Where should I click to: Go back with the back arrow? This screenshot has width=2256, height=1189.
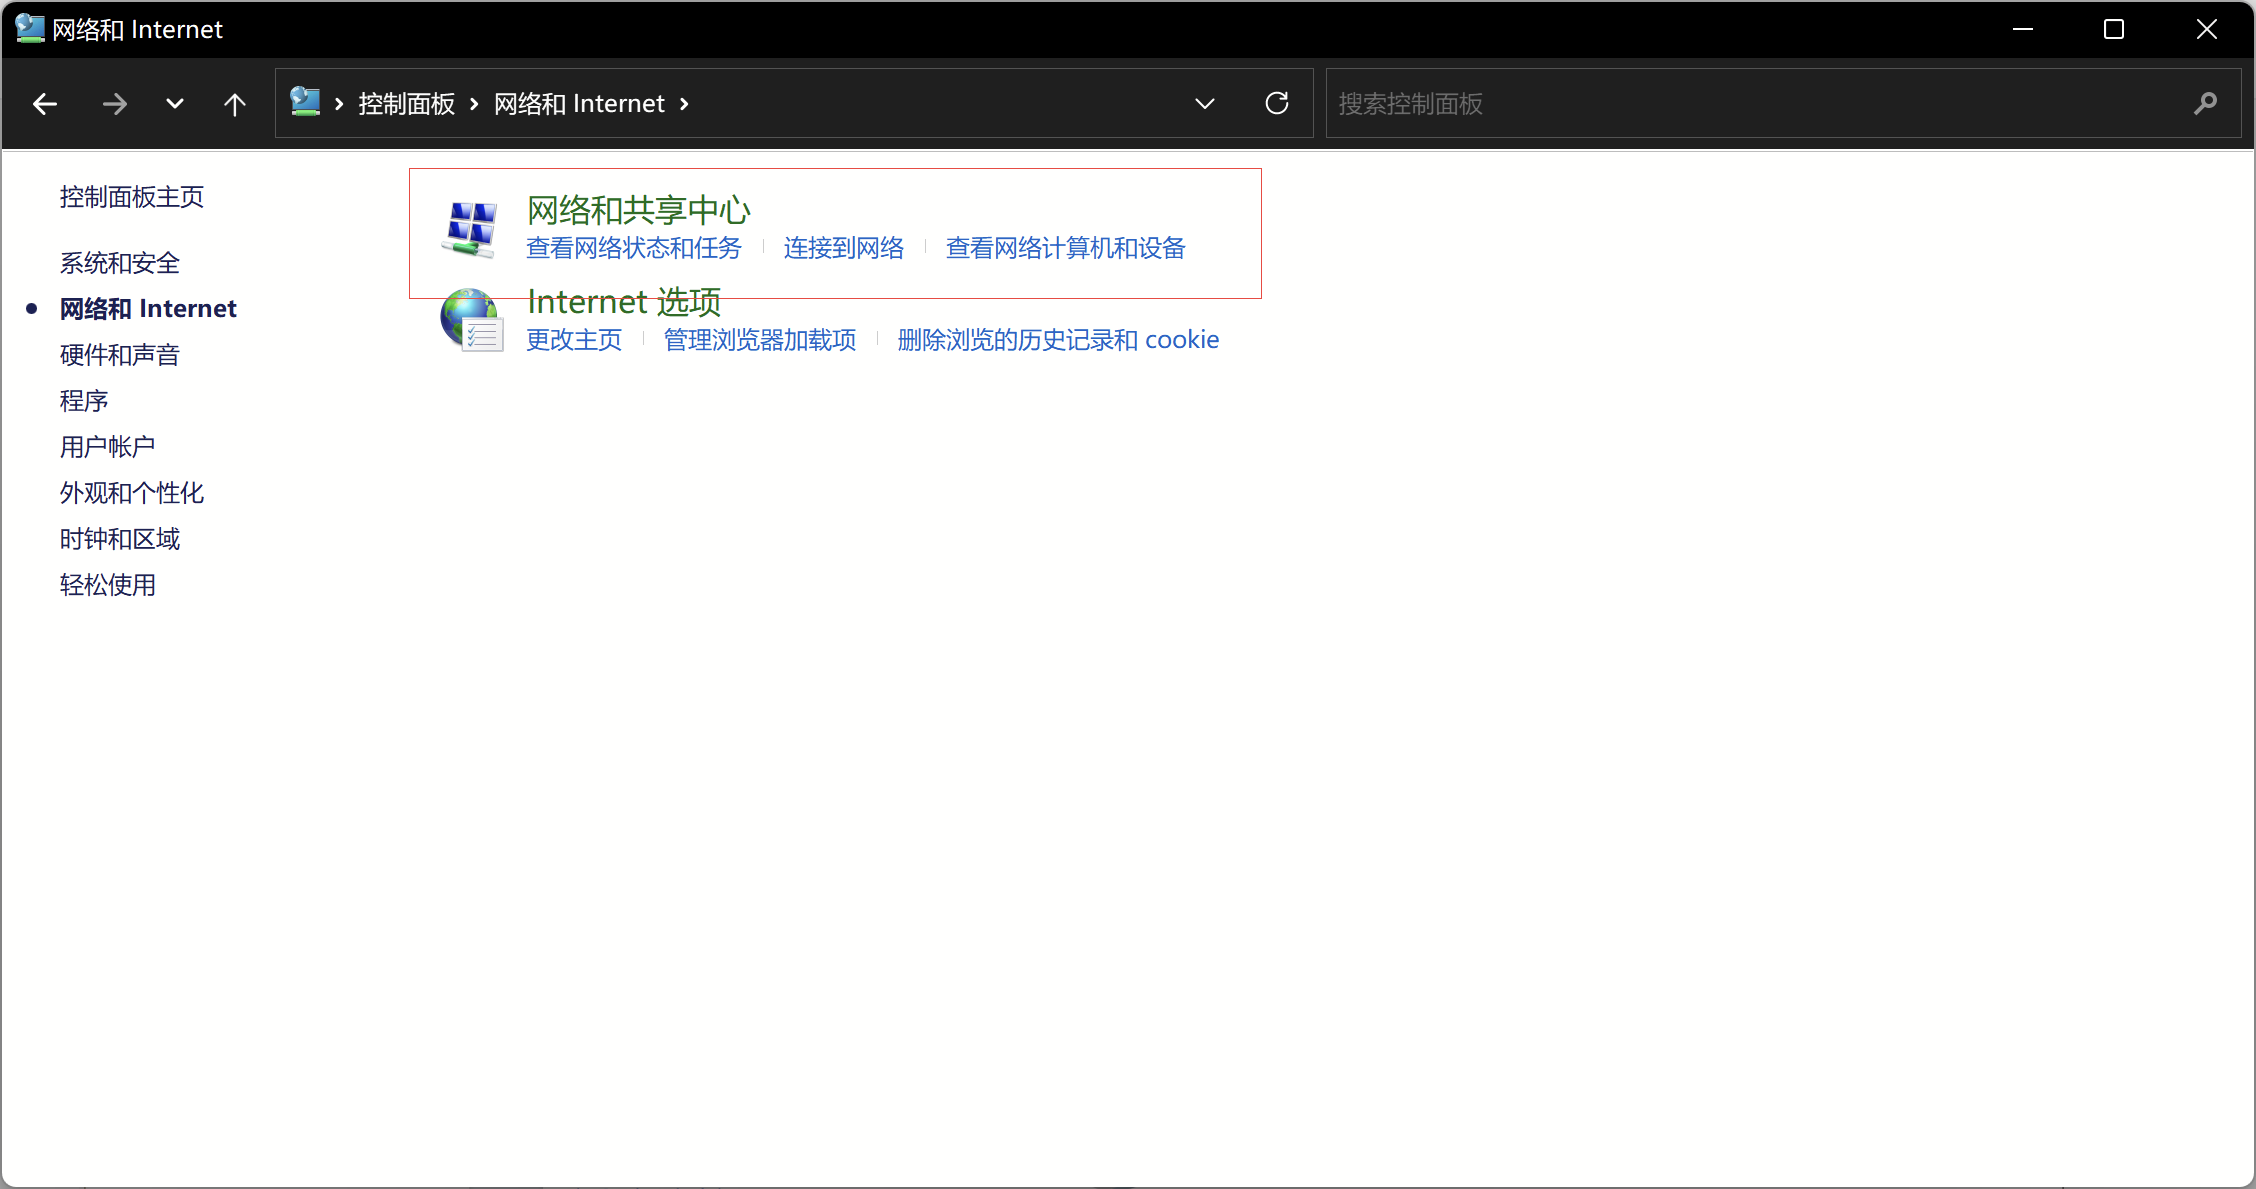point(45,104)
